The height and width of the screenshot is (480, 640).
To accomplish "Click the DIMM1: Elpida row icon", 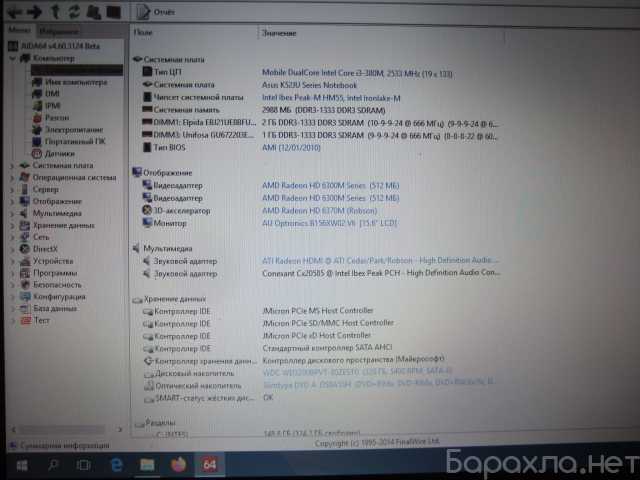I will (x=147, y=122).
